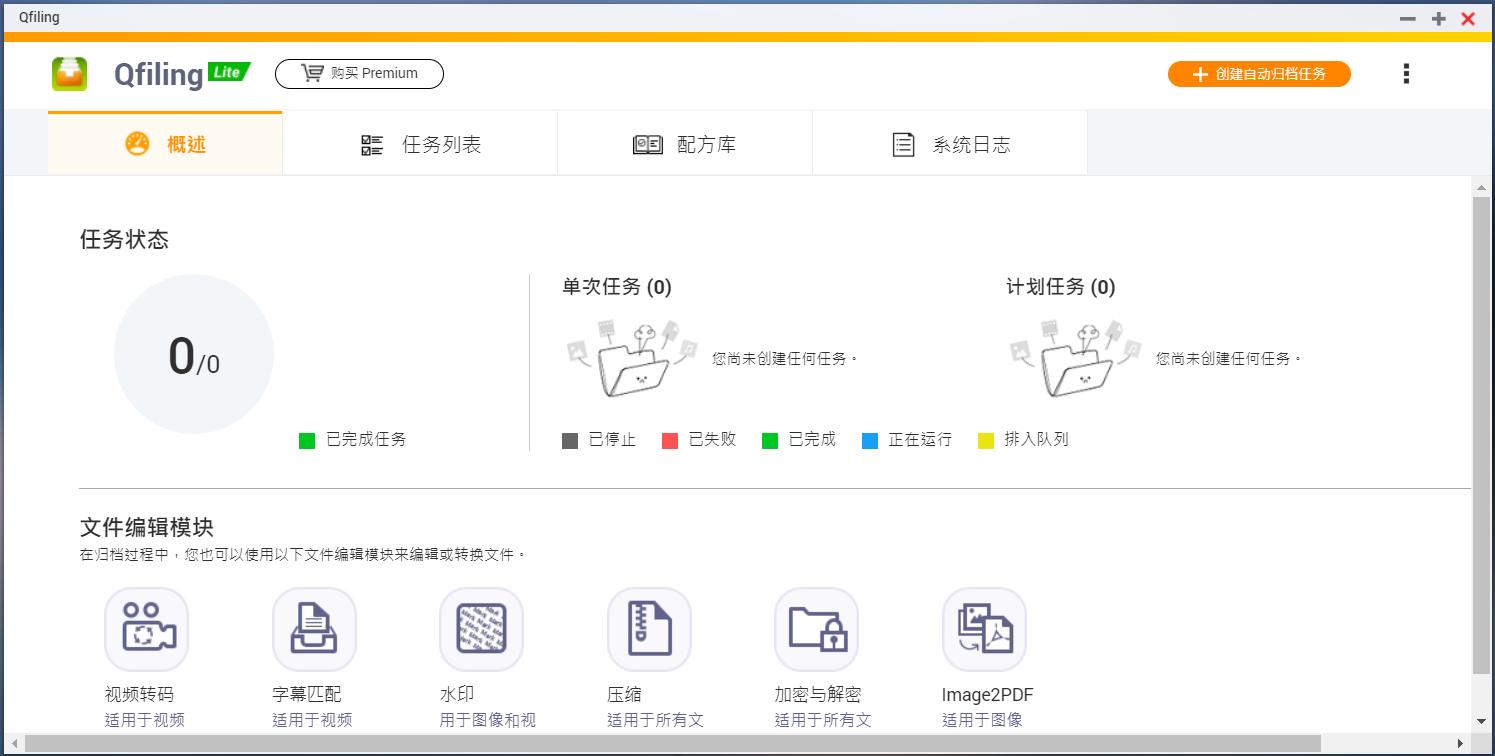Click the 购买 Premium upgrade button

point(359,73)
